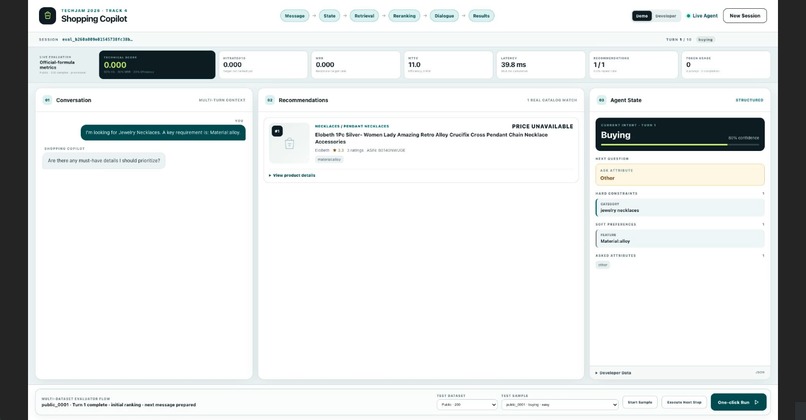806x420 pixels.
Task: Click the copilot reply about must-have details
Action: tap(104, 161)
